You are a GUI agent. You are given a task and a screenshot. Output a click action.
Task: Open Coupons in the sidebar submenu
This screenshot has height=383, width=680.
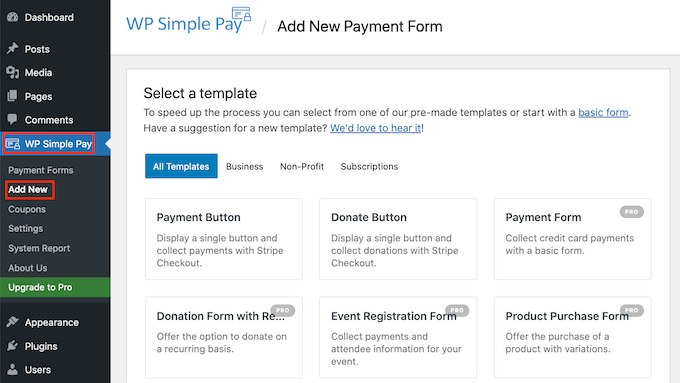coord(27,209)
